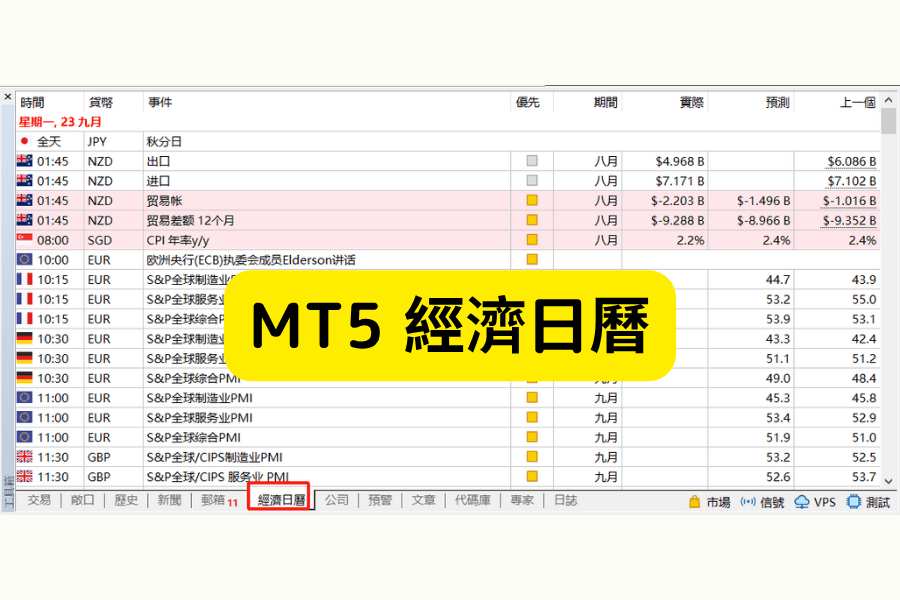Collapse the 星期一, 23 九月 date group
Viewport: 900px width, 600px height.
click(60, 121)
